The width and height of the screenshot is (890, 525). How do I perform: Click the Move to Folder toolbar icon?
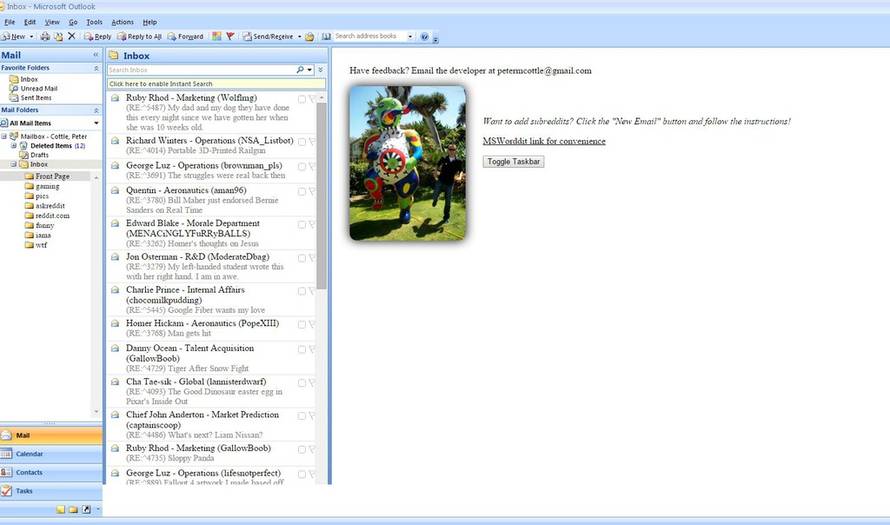point(58,36)
